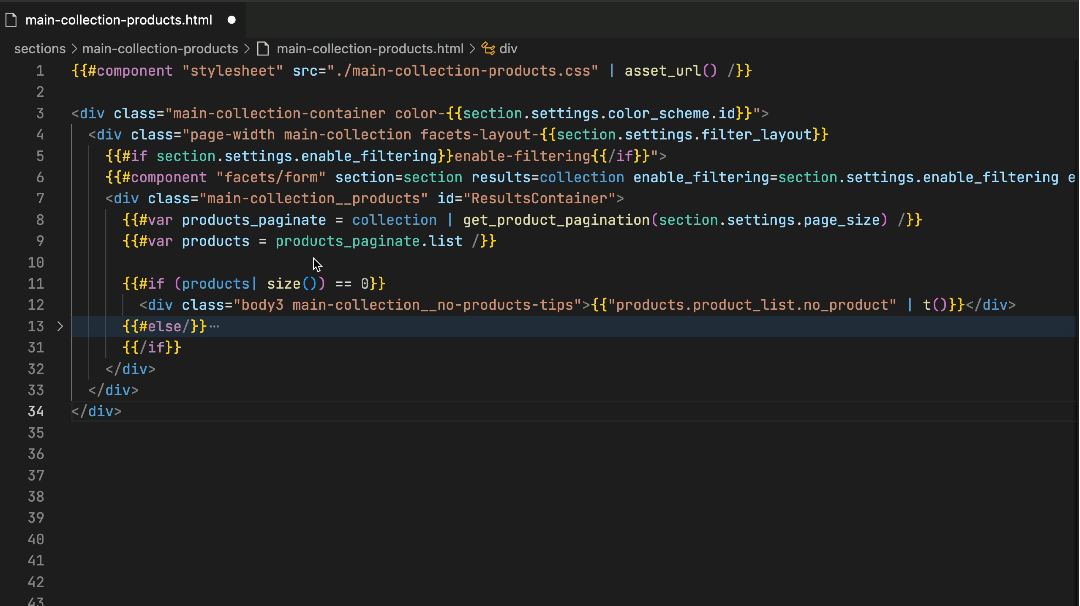Place cursor on "ResultsContainer" id value
The height and width of the screenshot is (606, 1080).
[x=539, y=199]
